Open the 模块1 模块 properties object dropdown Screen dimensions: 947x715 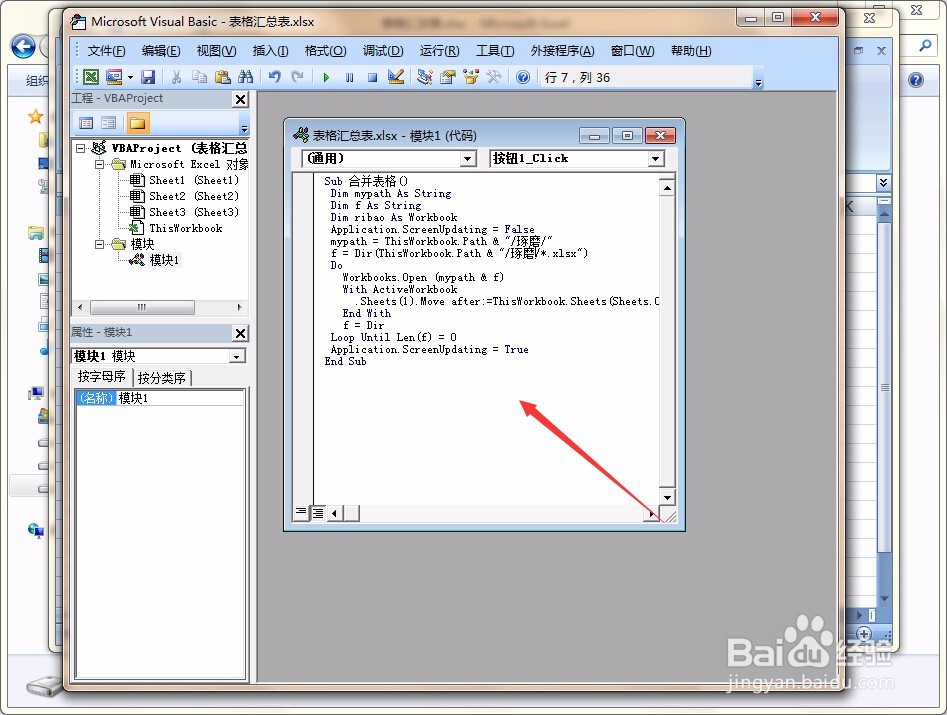[x=237, y=356]
